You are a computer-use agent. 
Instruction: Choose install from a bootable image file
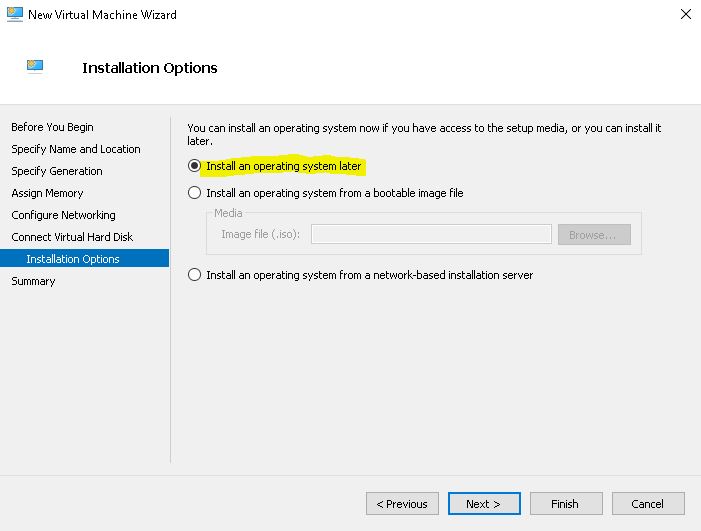[195, 193]
